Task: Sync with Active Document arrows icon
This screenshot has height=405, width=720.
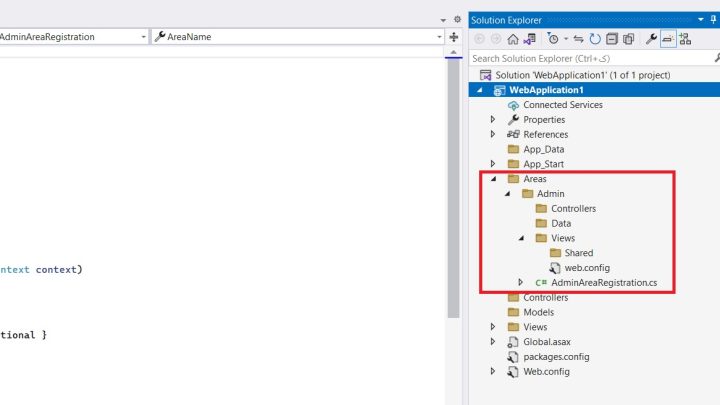Action: 579,39
